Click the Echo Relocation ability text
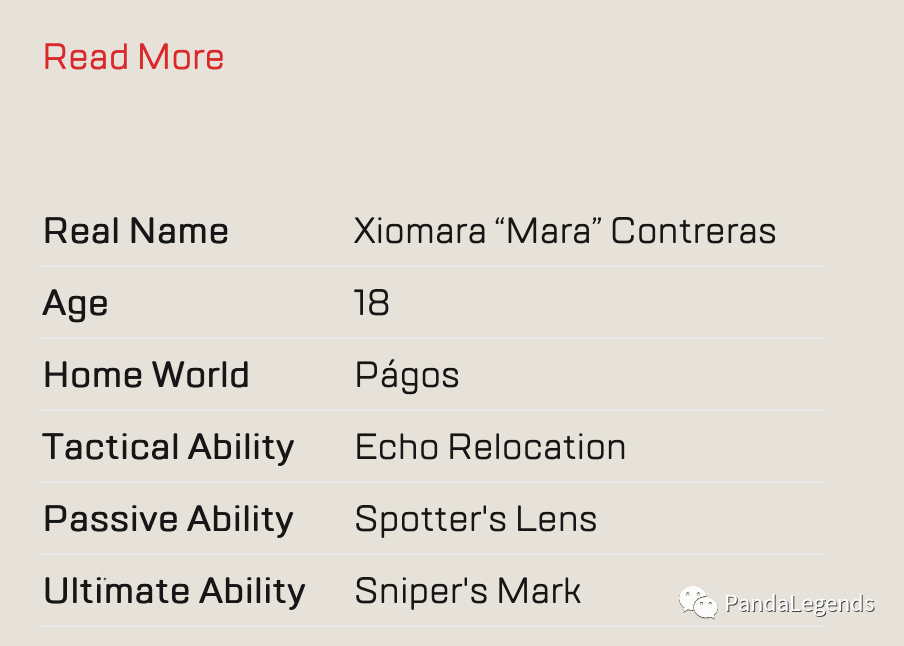This screenshot has width=904, height=646. (x=490, y=447)
